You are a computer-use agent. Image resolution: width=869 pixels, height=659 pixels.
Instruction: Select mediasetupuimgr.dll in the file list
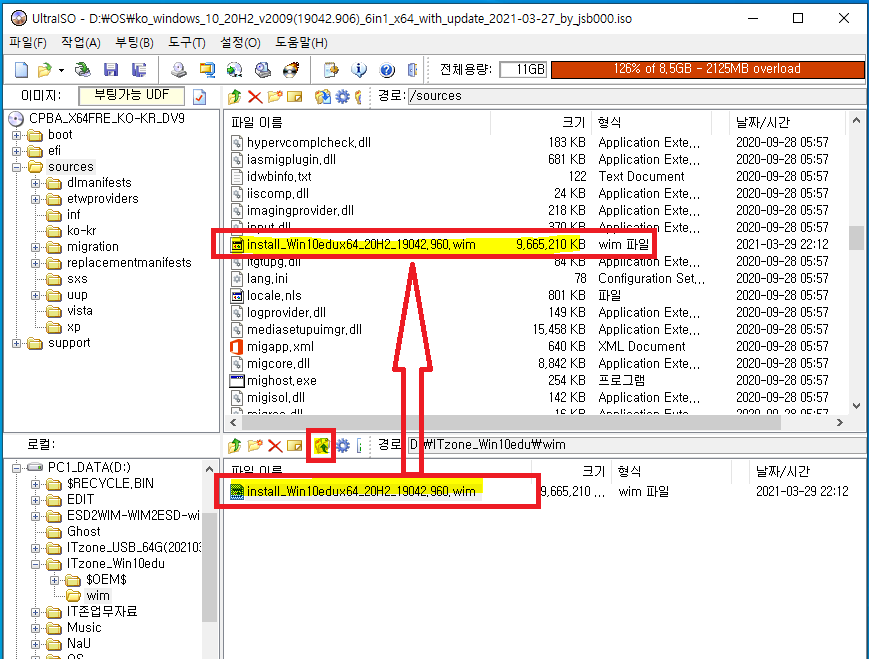coord(304,330)
